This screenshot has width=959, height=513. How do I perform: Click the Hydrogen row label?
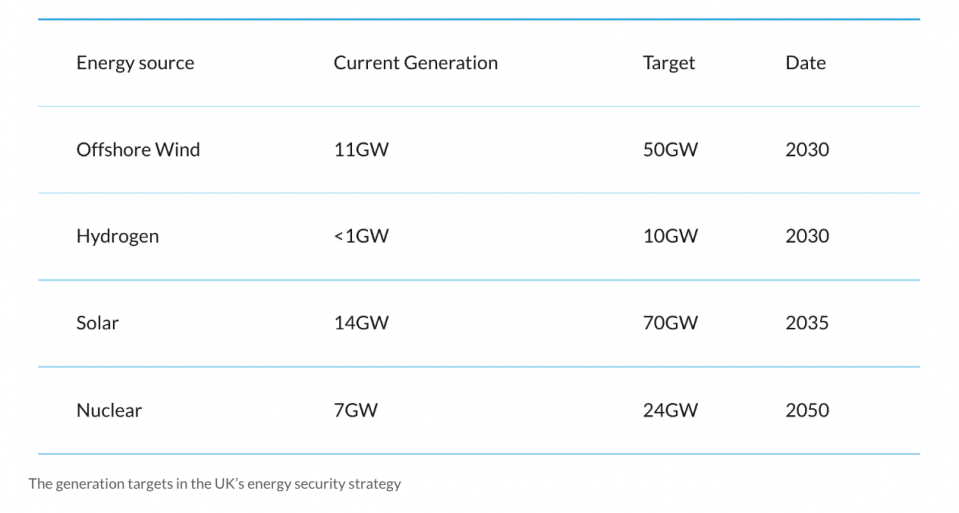click(117, 237)
